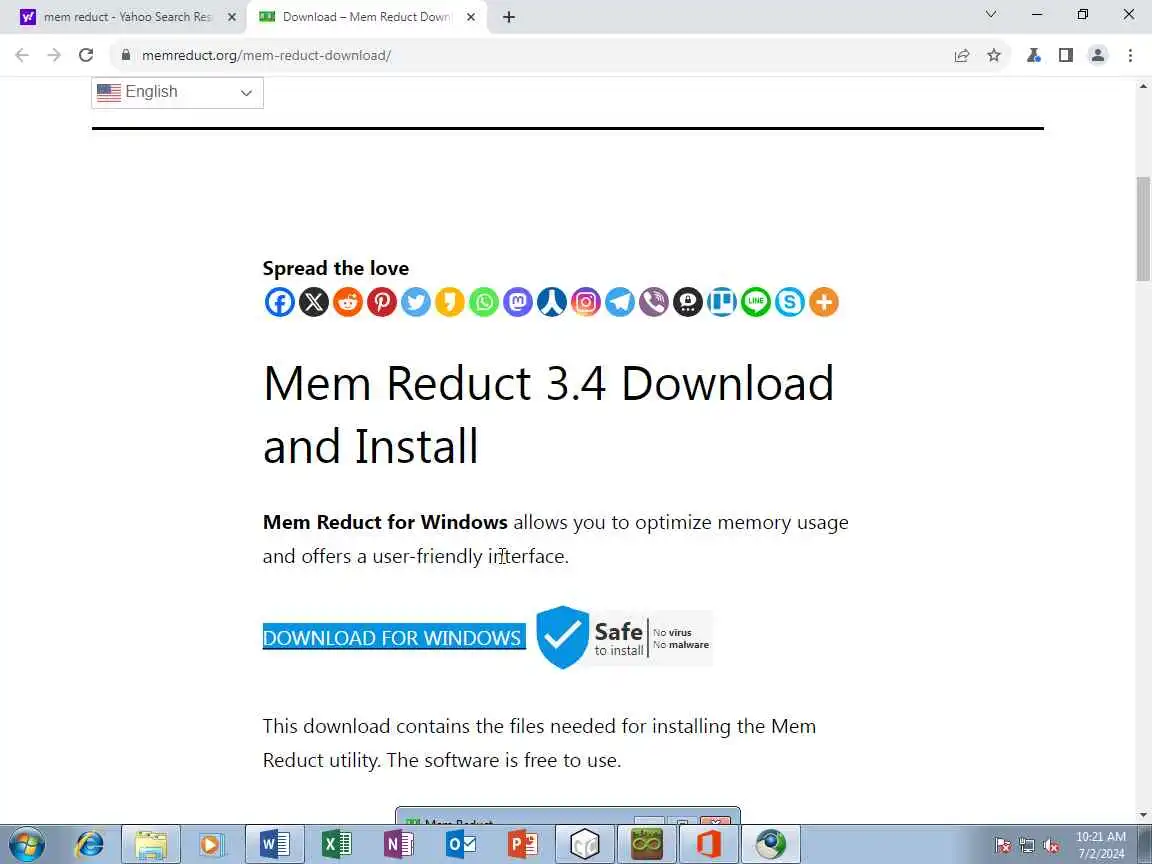Go back to the previous page
This screenshot has height=864, width=1152.
[x=22, y=55]
